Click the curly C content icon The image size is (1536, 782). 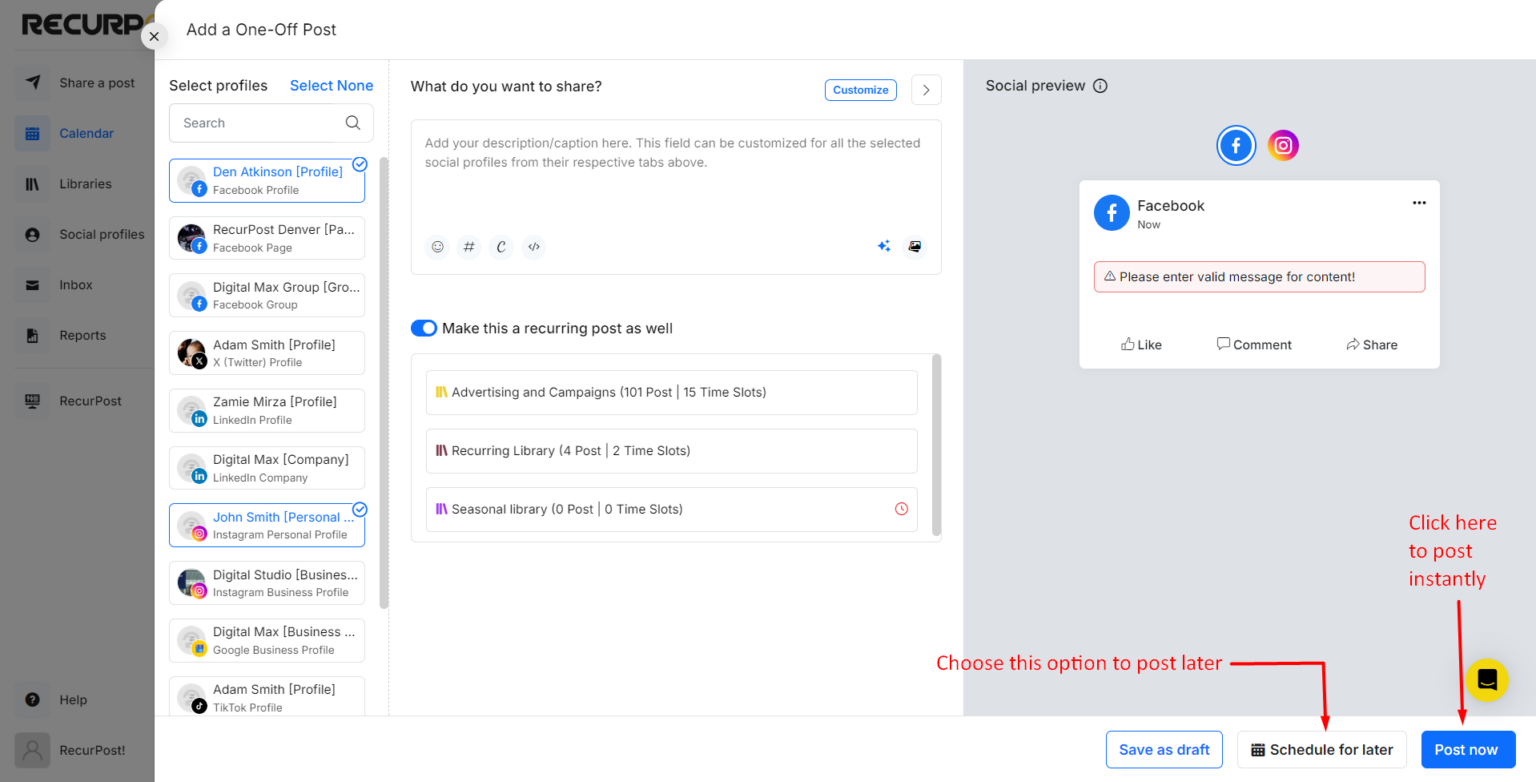(501, 246)
